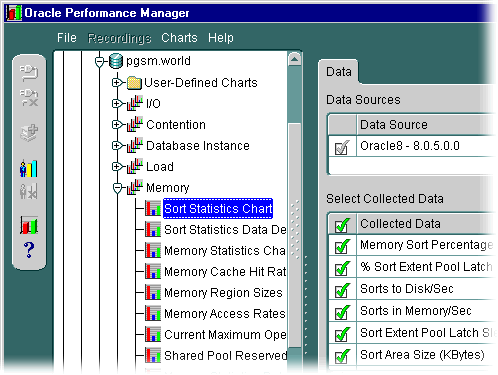Click the I/O chart group icon
This screenshot has height=375, width=498.
135,104
